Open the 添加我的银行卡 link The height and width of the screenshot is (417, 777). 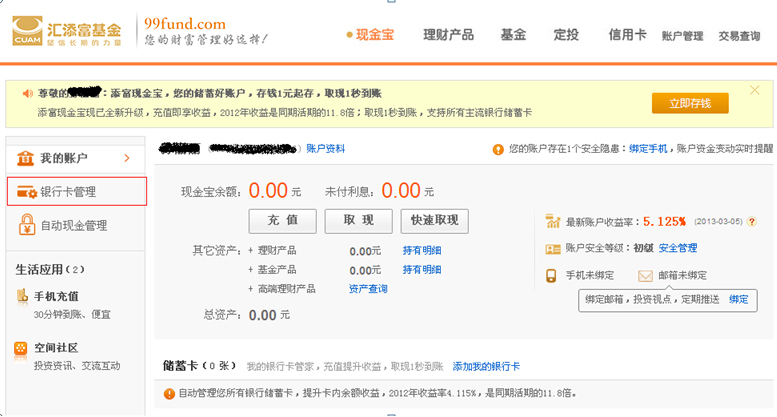click(x=486, y=367)
